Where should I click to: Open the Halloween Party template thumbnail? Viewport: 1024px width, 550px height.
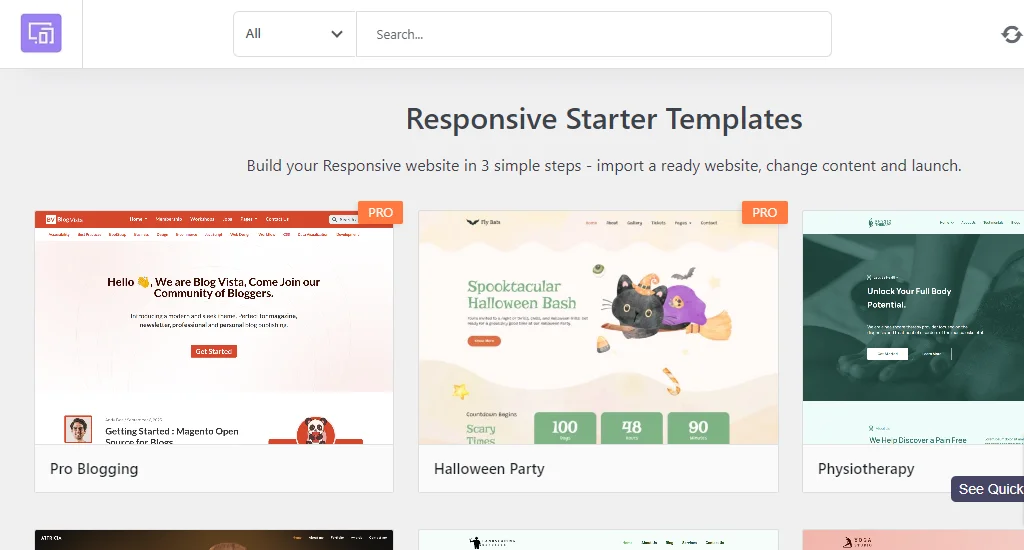click(x=598, y=327)
